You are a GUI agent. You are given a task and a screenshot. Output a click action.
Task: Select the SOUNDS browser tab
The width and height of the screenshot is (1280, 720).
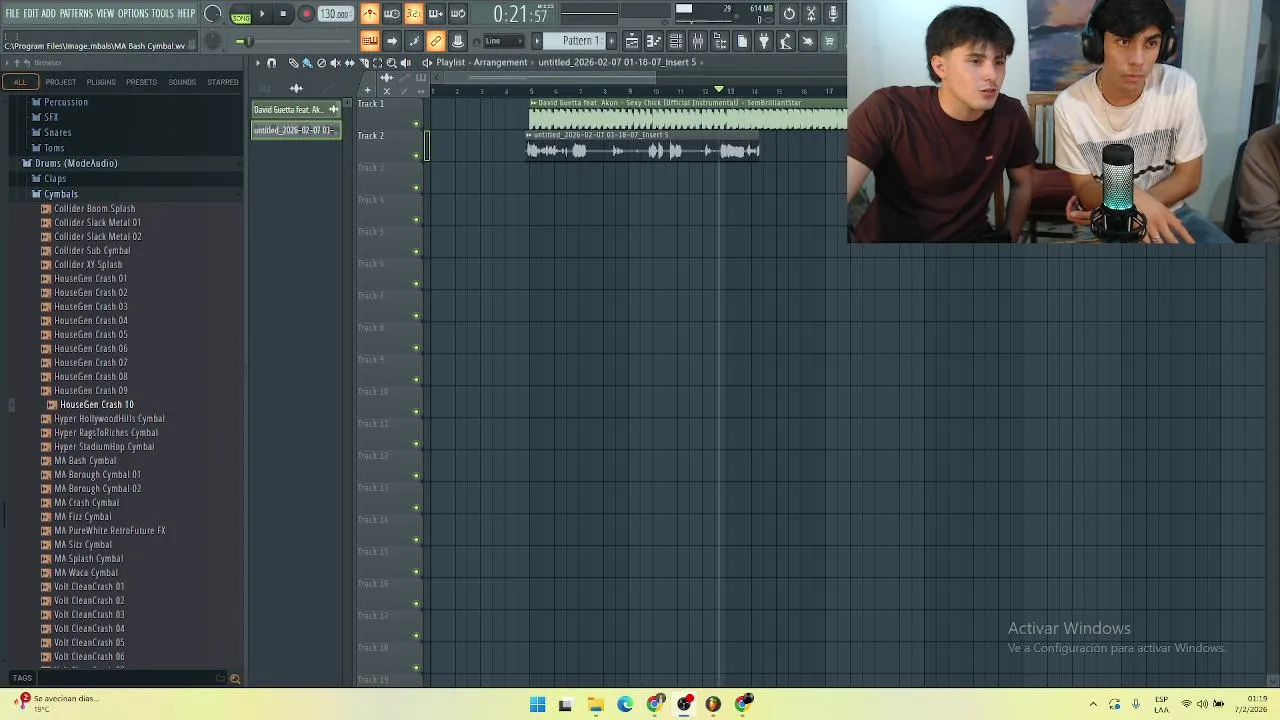click(x=182, y=82)
